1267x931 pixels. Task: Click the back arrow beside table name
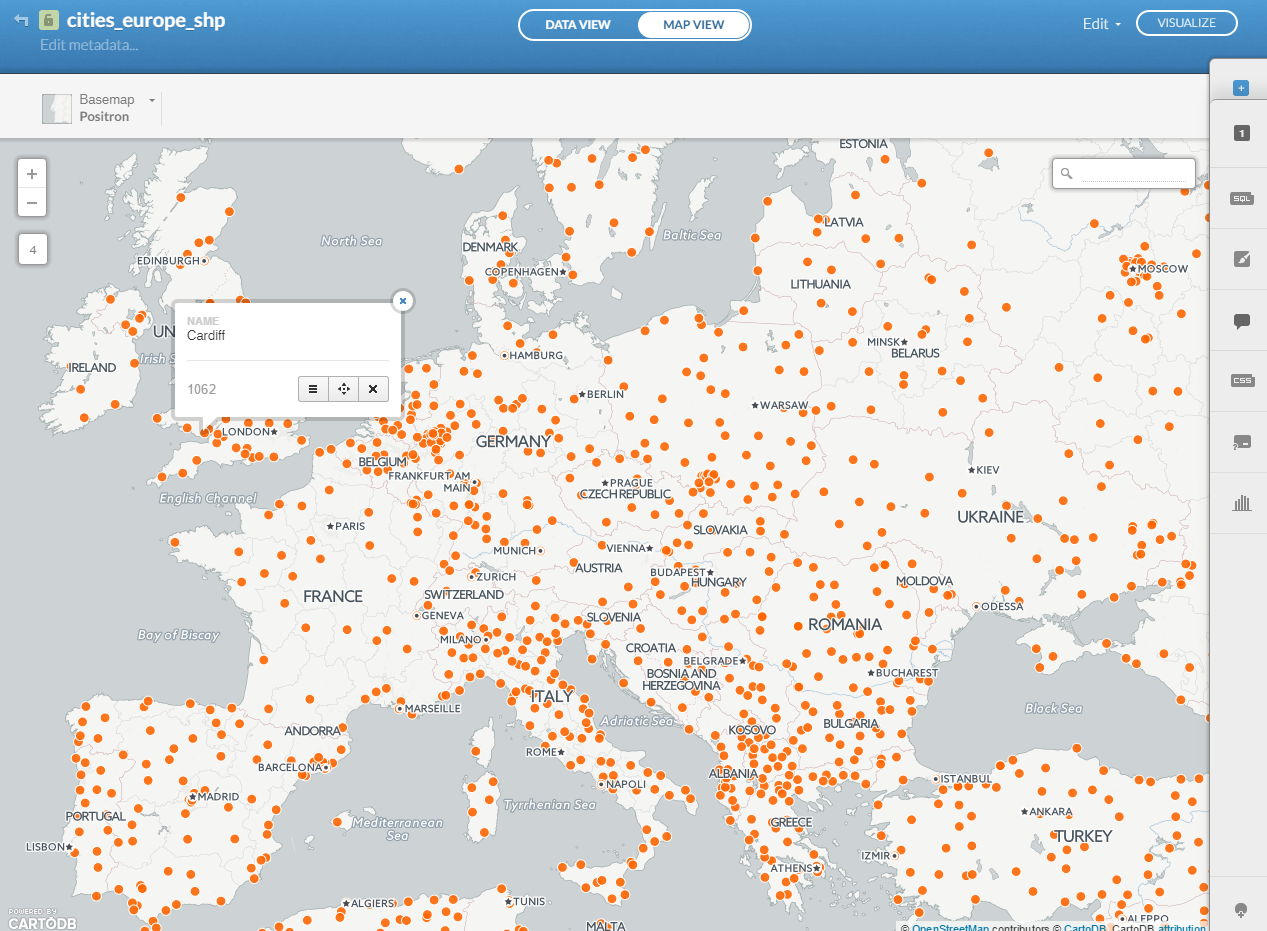(x=21, y=20)
